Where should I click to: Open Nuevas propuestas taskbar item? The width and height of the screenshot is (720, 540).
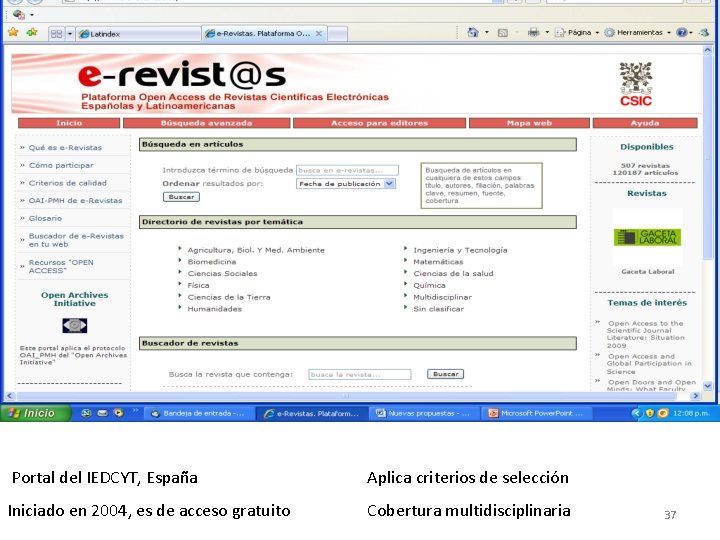pos(424,413)
